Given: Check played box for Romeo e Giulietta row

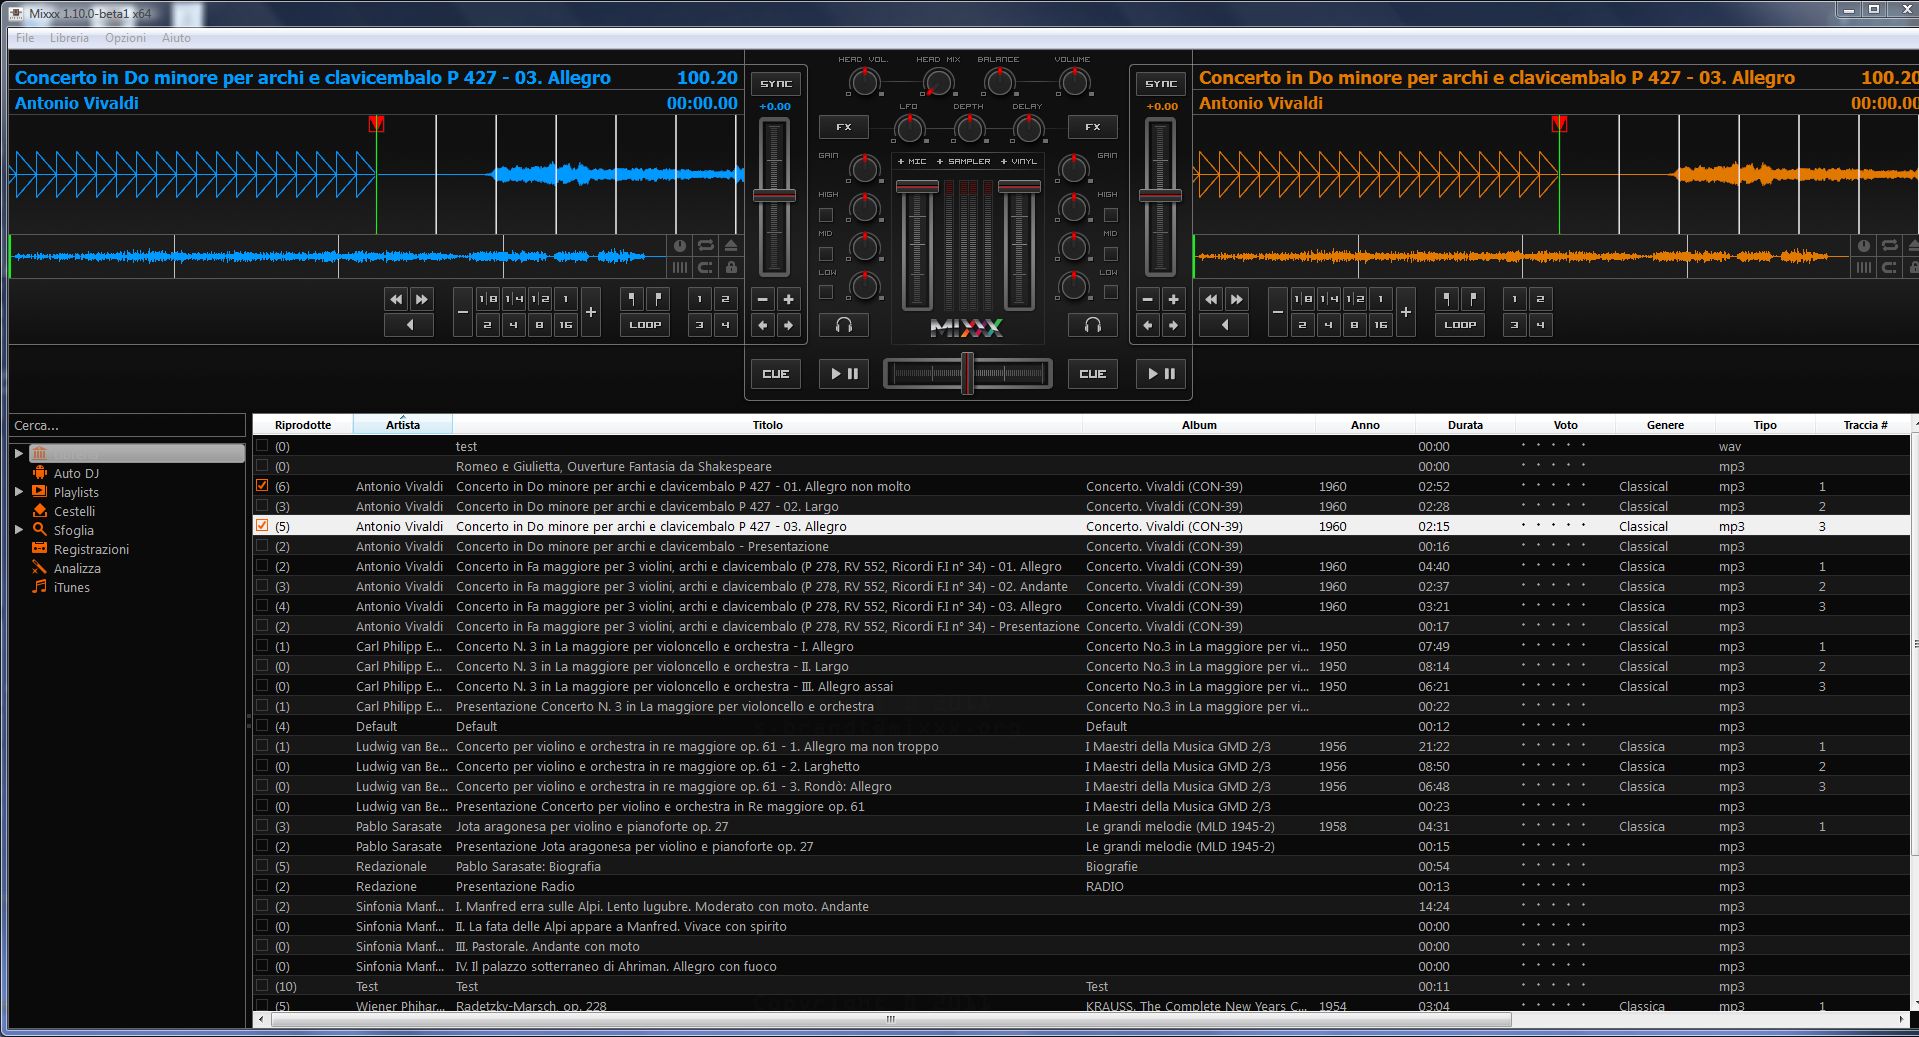Looking at the screenshot, I should [262, 465].
